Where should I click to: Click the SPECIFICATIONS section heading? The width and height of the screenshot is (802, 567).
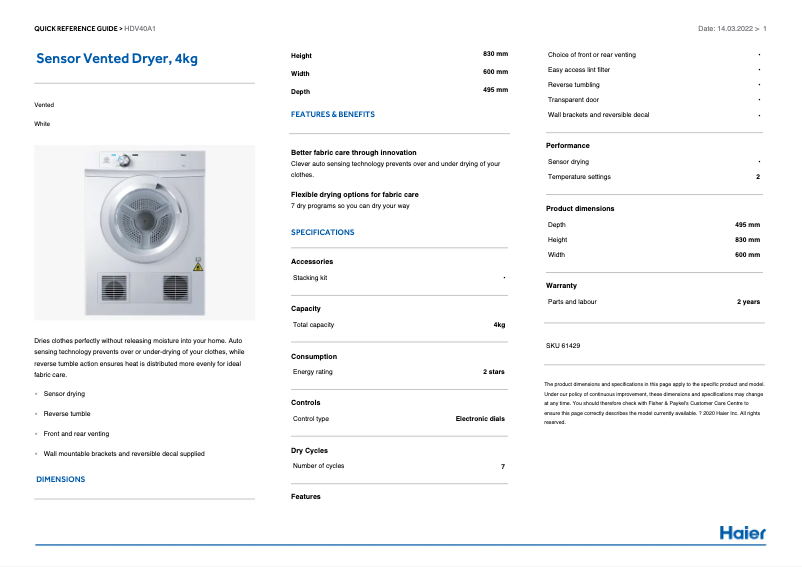click(322, 232)
